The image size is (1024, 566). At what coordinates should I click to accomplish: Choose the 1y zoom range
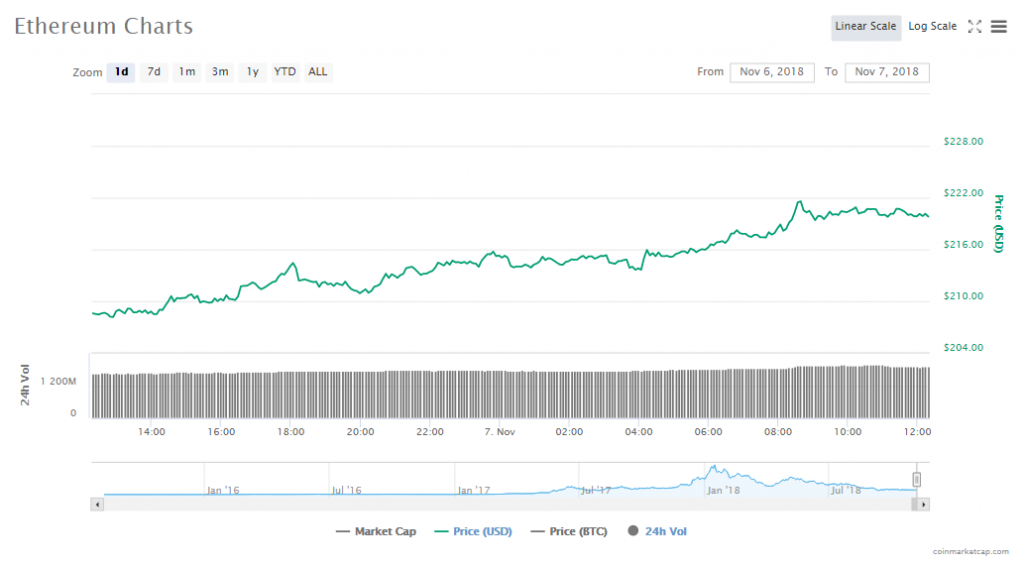click(253, 72)
